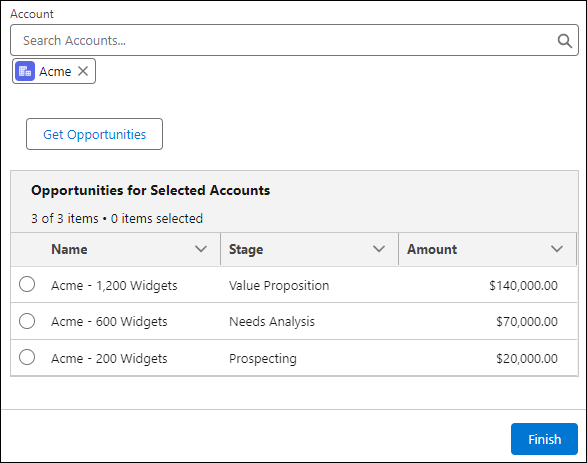Click the Acme - 1,200 Widgets name cell
This screenshot has height=463, width=587.
point(114,286)
